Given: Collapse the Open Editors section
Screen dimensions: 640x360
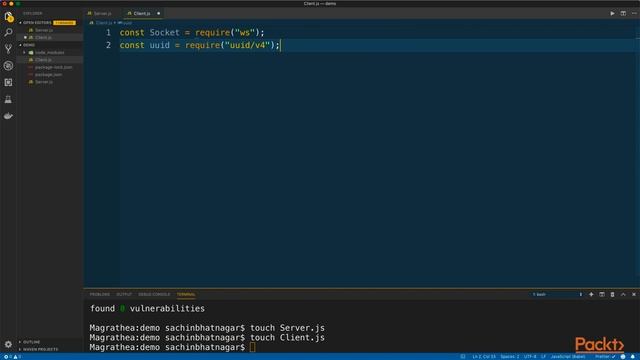Looking at the screenshot, I should coord(37,22).
